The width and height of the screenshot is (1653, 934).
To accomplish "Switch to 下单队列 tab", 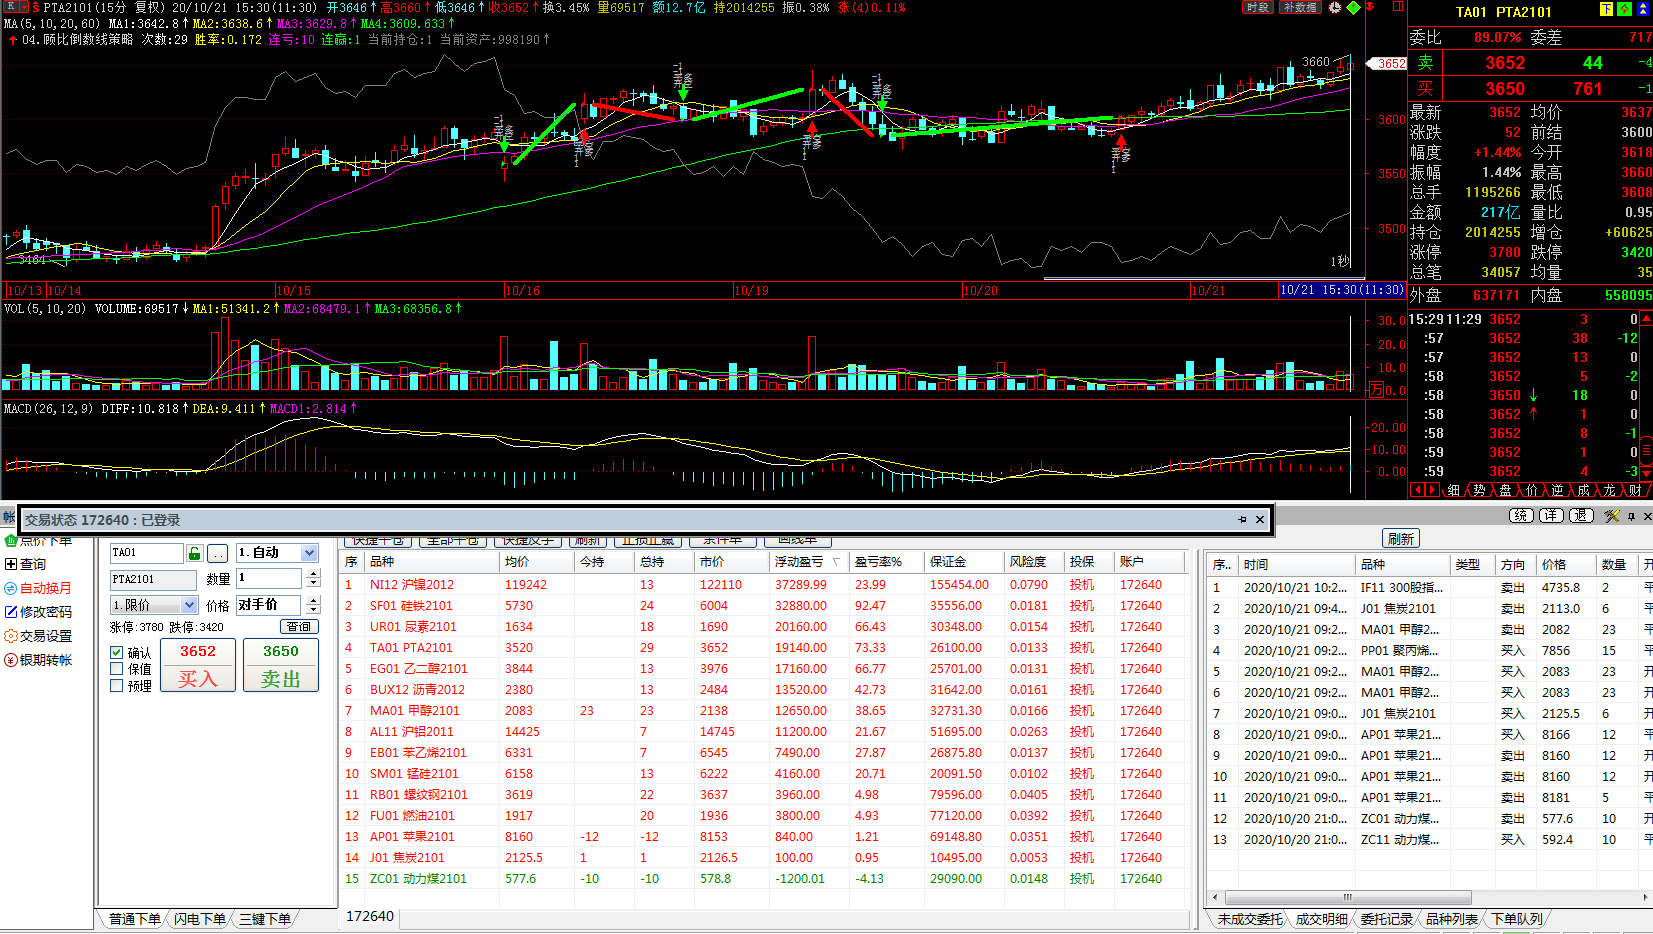I will [1516, 919].
